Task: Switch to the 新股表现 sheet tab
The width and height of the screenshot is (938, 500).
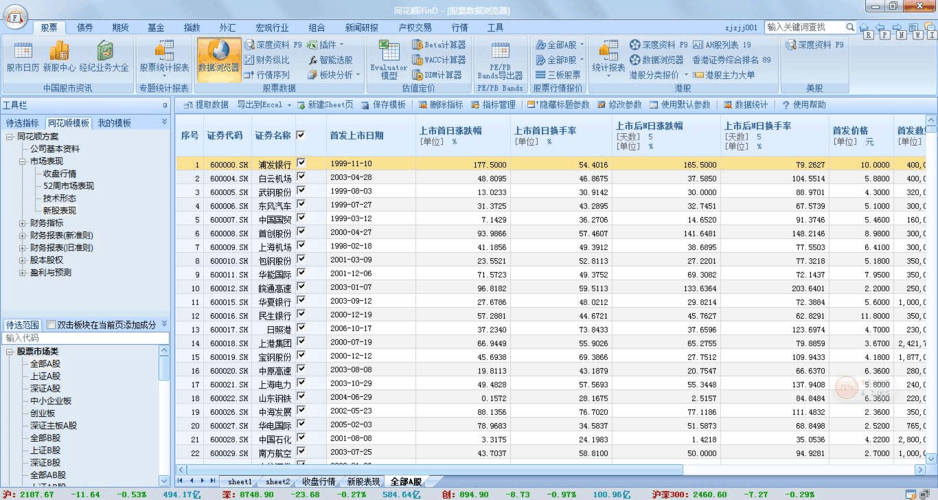Action: click(x=363, y=481)
